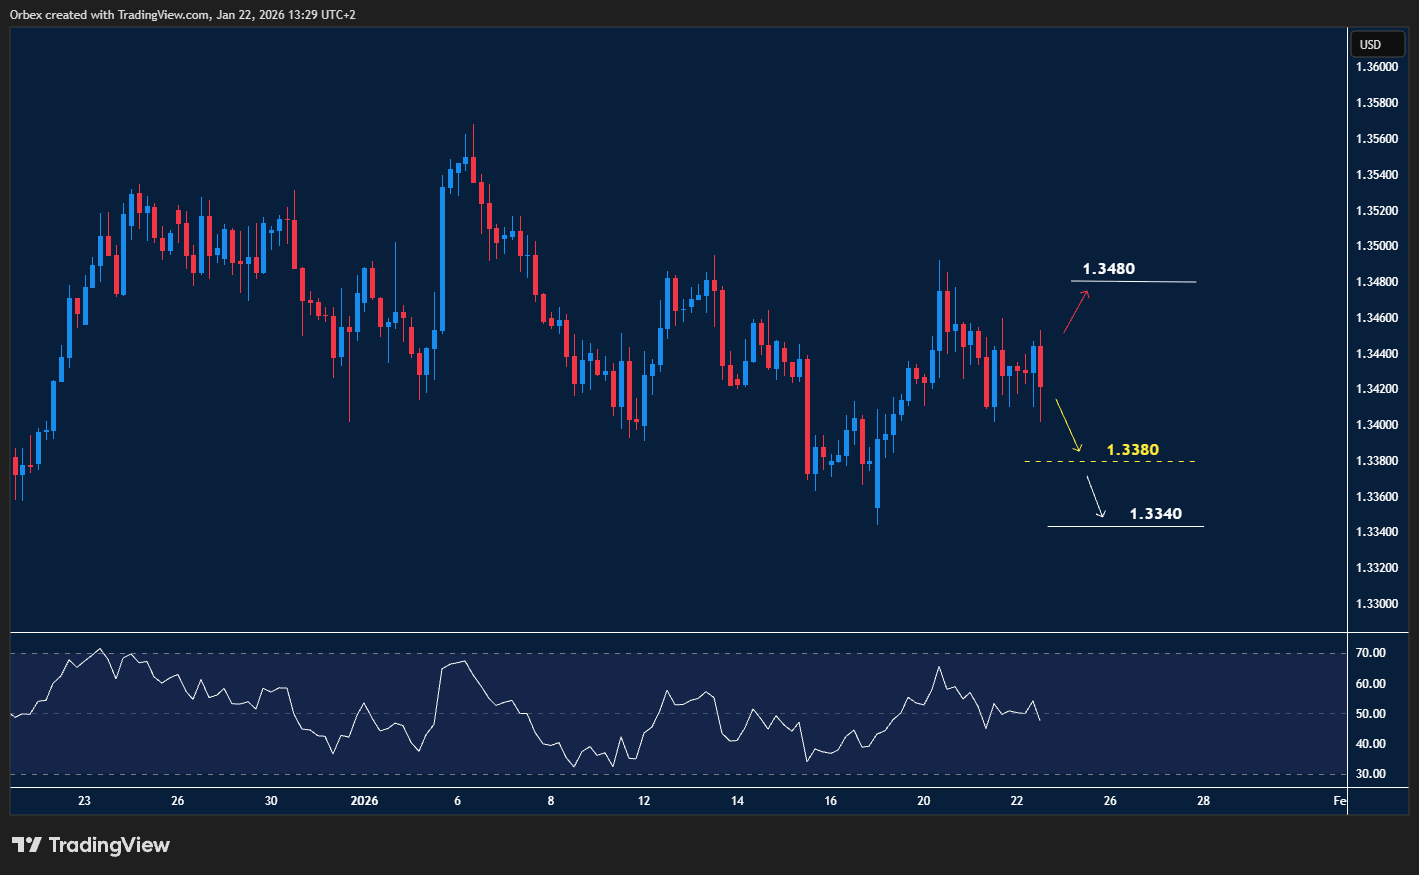
Task: Select the 1.34800 price scale value
Action: pos(1377,282)
